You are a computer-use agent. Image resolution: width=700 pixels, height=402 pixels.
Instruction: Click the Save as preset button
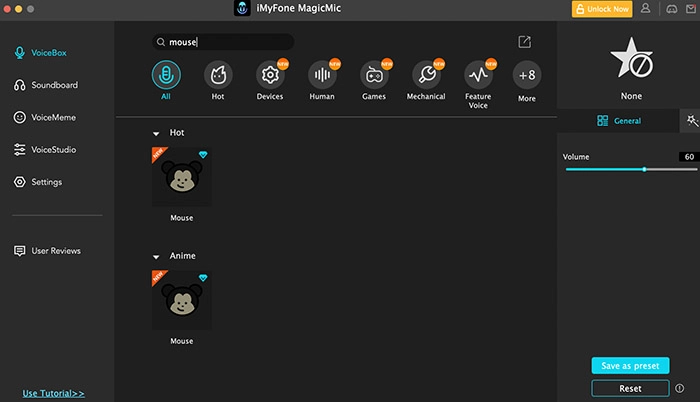point(630,366)
